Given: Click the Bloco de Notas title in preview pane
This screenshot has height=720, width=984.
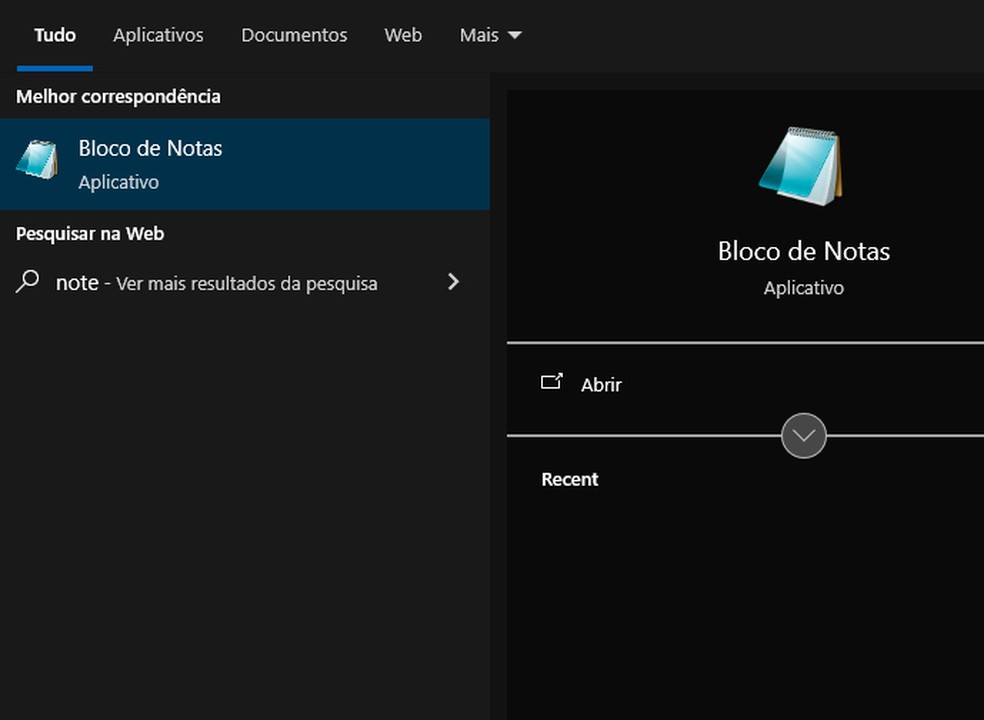Looking at the screenshot, I should [803, 251].
